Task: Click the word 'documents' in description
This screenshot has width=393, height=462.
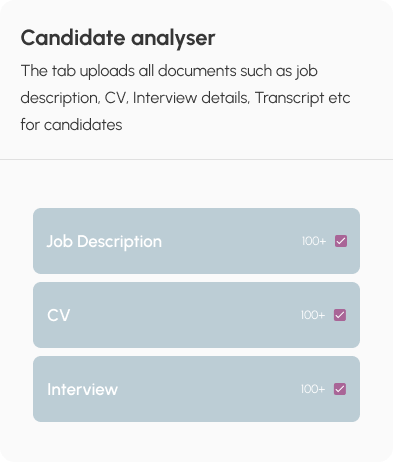Action: tap(197, 71)
